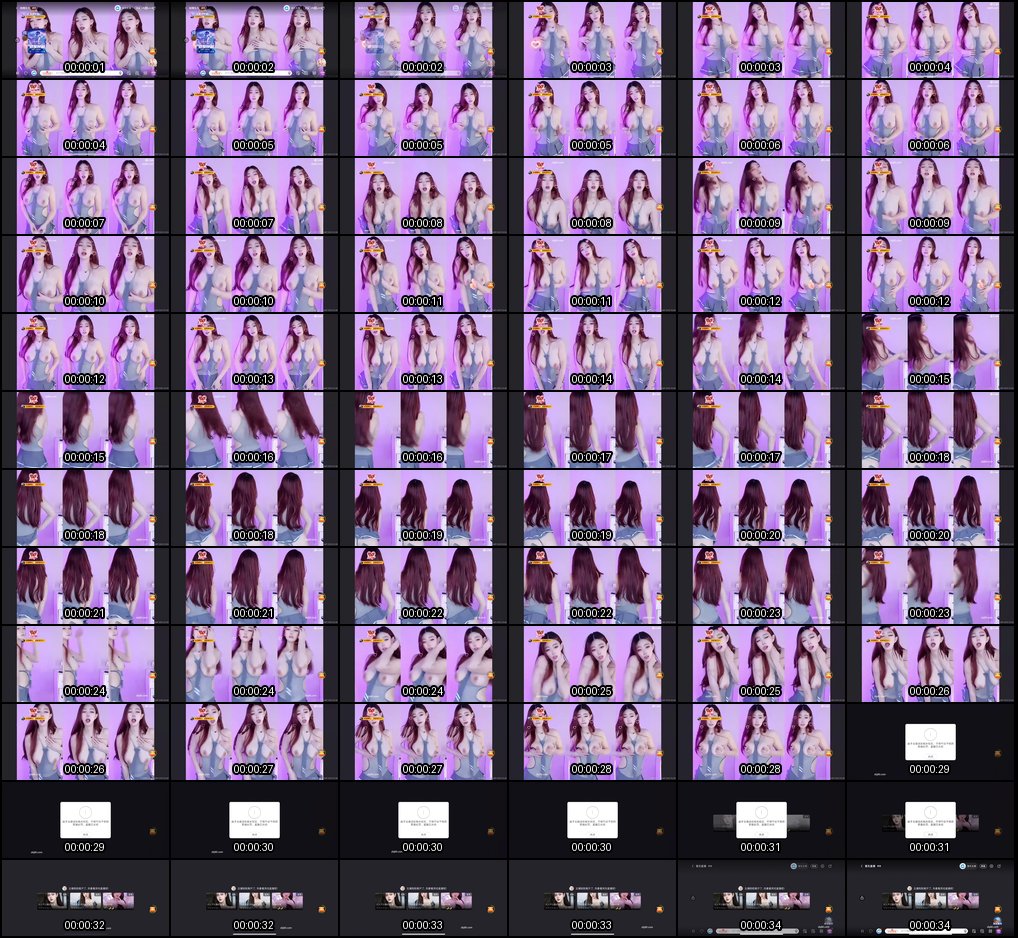Click the first thumbnail stamped 00:00:21
Image resolution: width=1018 pixels, height=938 pixels.
click(85, 586)
